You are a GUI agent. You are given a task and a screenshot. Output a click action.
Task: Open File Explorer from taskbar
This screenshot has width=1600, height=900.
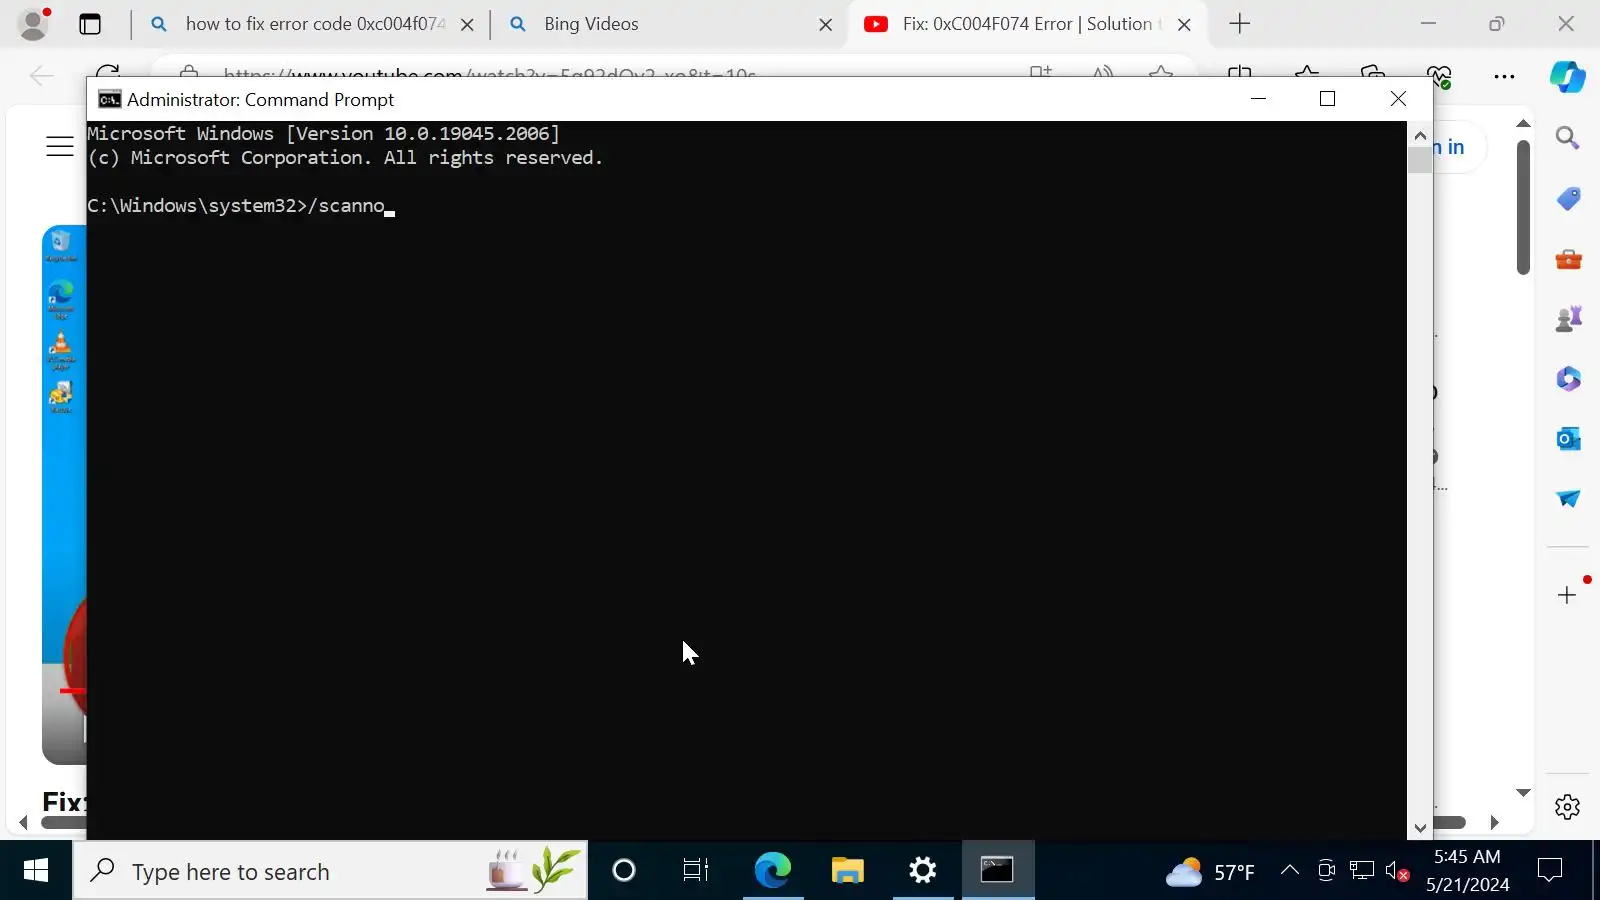tap(847, 871)
